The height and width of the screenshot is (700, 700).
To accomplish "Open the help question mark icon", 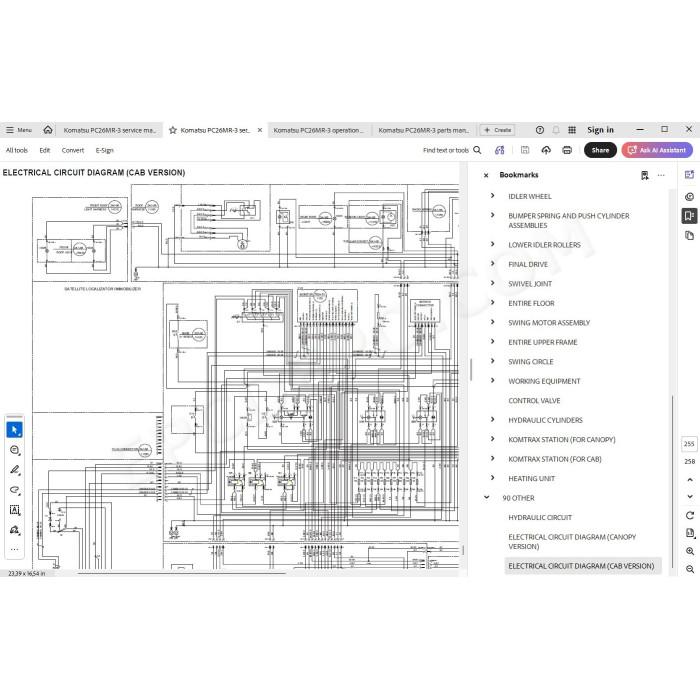I will pyautogui.click(x=539, y=130).
